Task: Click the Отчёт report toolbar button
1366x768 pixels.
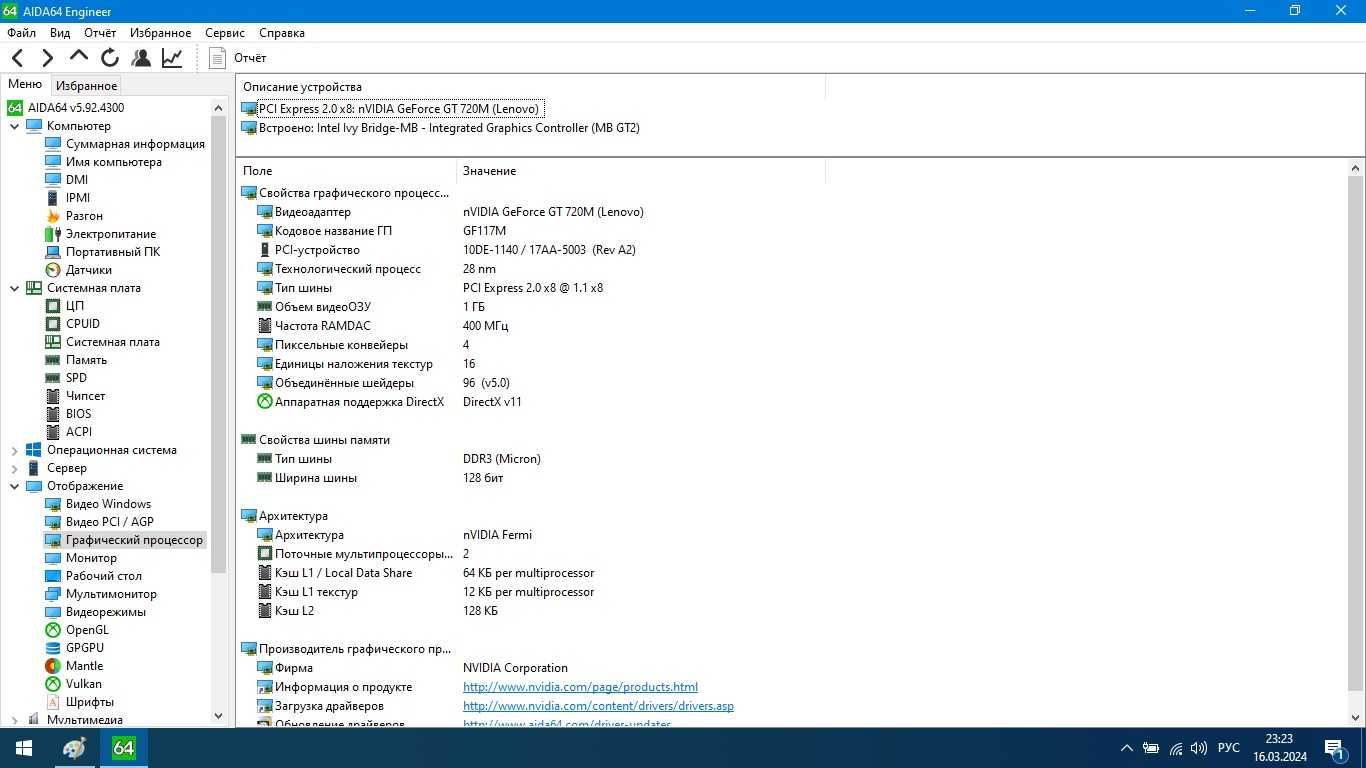Action: tap(238, 58)
